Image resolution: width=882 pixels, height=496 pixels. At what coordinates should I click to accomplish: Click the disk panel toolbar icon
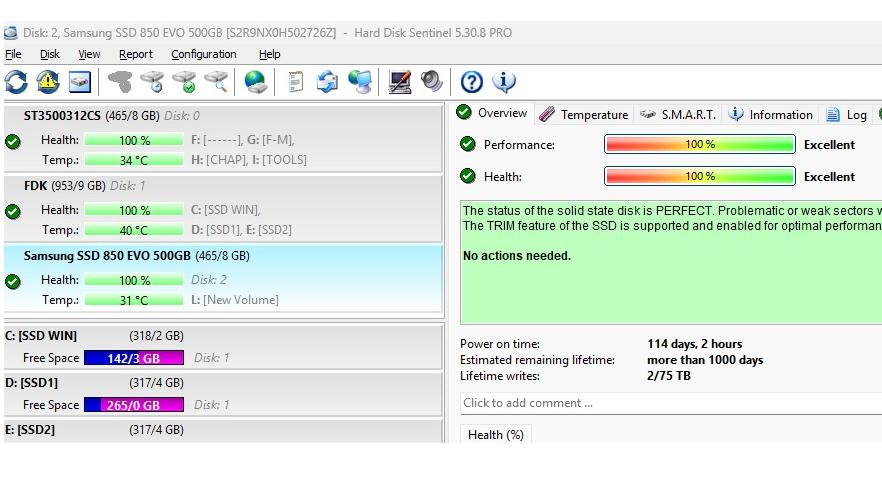click(80, 82)
